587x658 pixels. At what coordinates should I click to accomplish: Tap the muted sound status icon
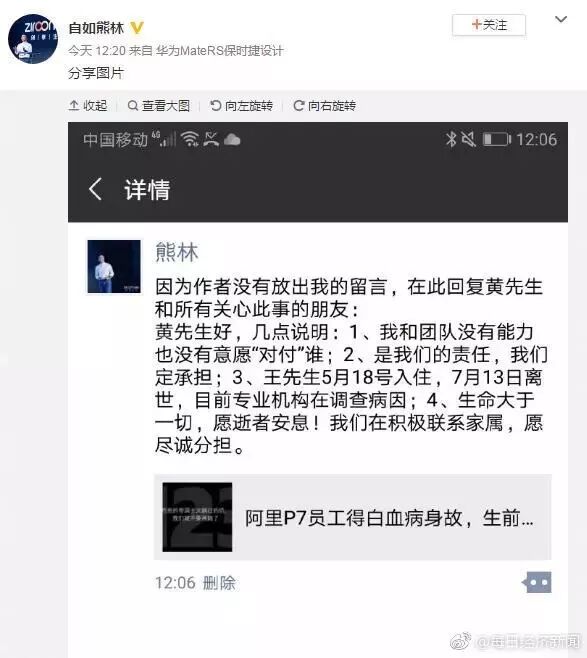coord(468,139)
